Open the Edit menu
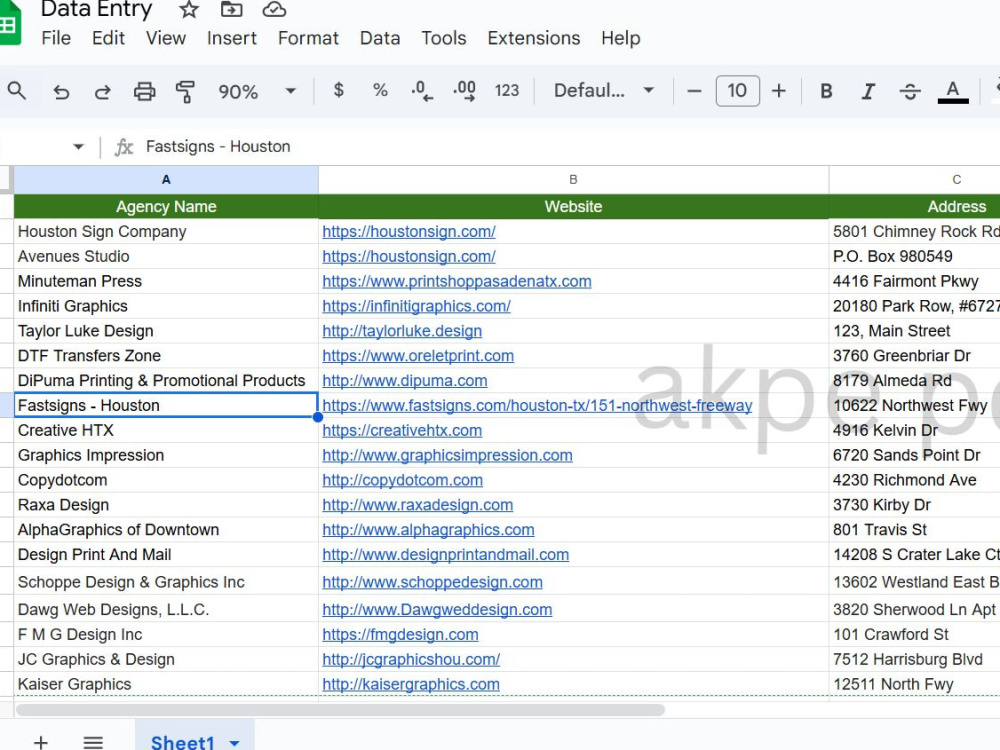 click(108, 38)
